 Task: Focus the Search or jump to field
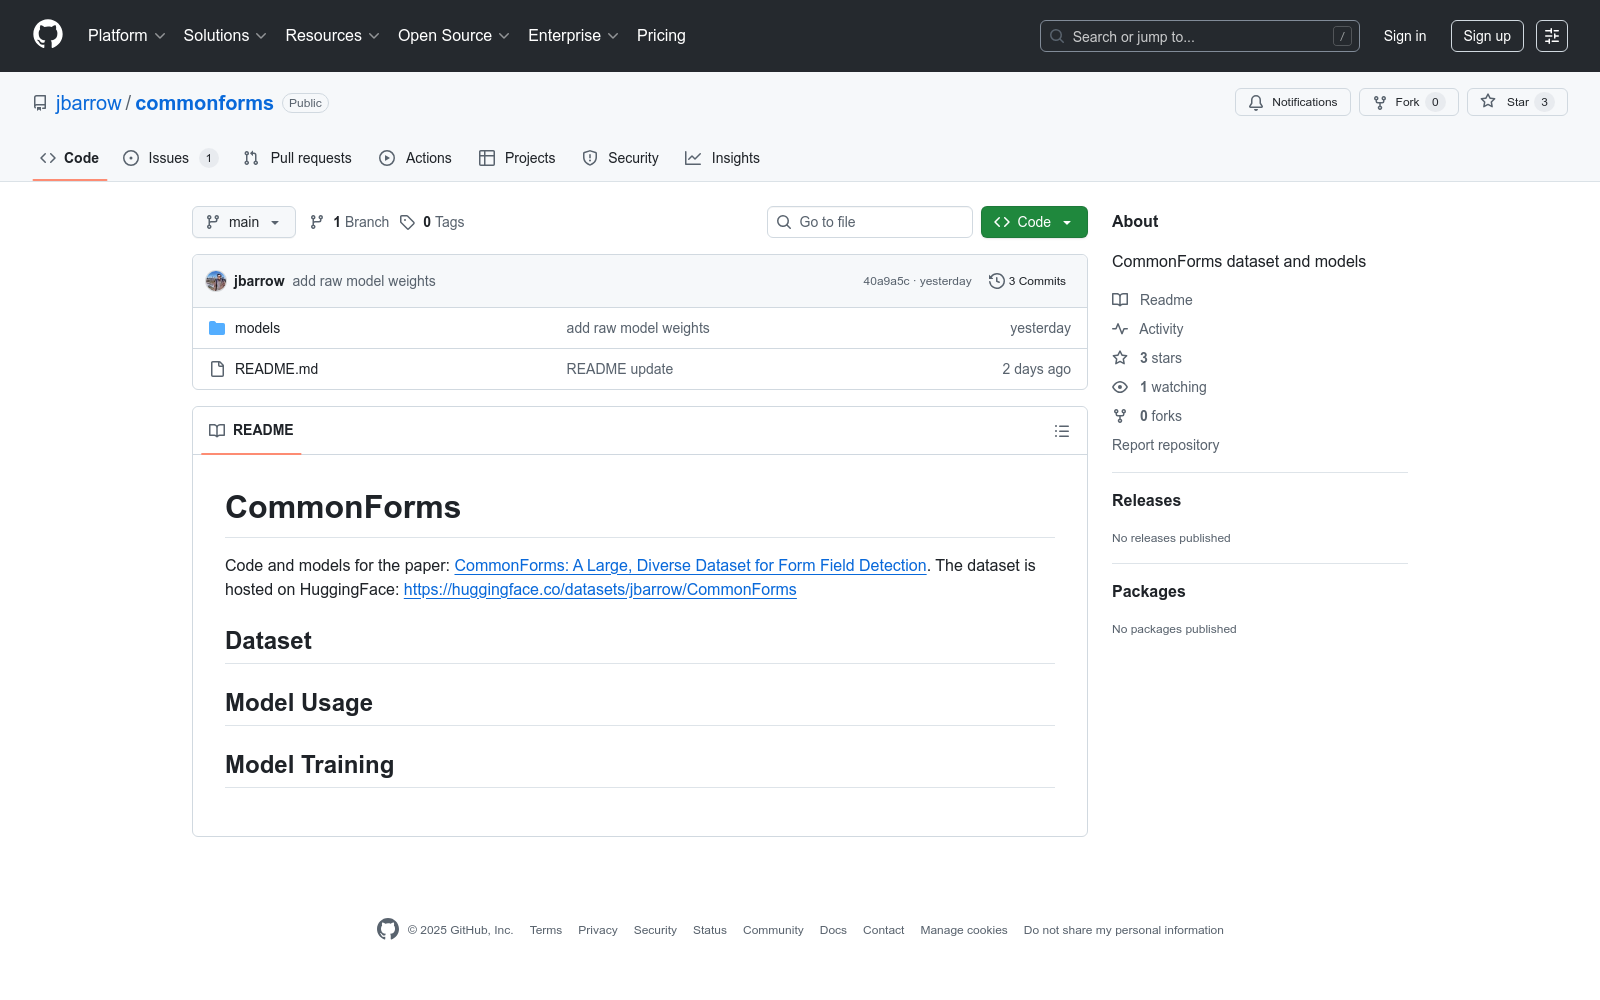pyautogui.click(x=1200, y=36)
